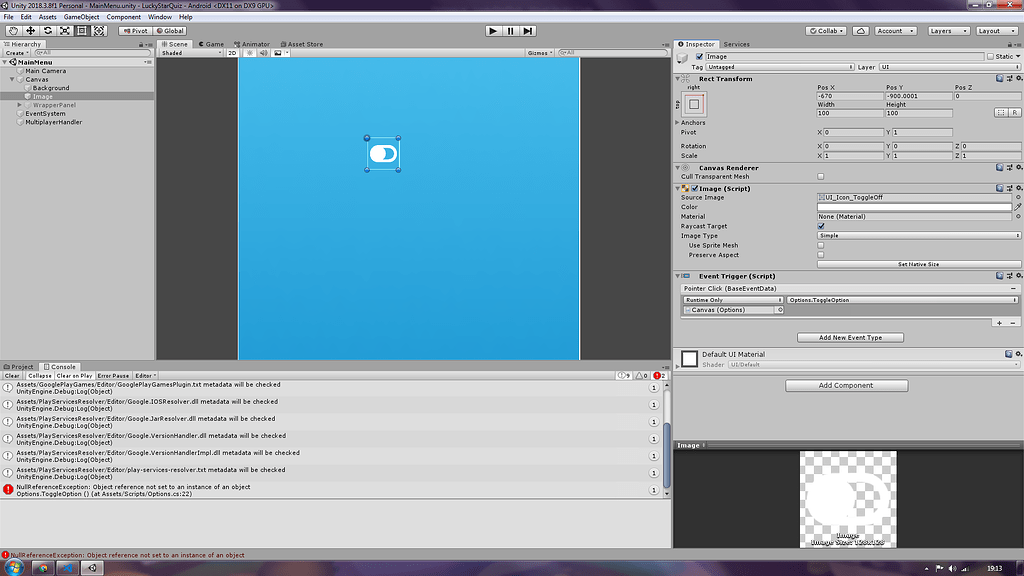
Task: Select the Rect Transform tool
Action: 82,30
